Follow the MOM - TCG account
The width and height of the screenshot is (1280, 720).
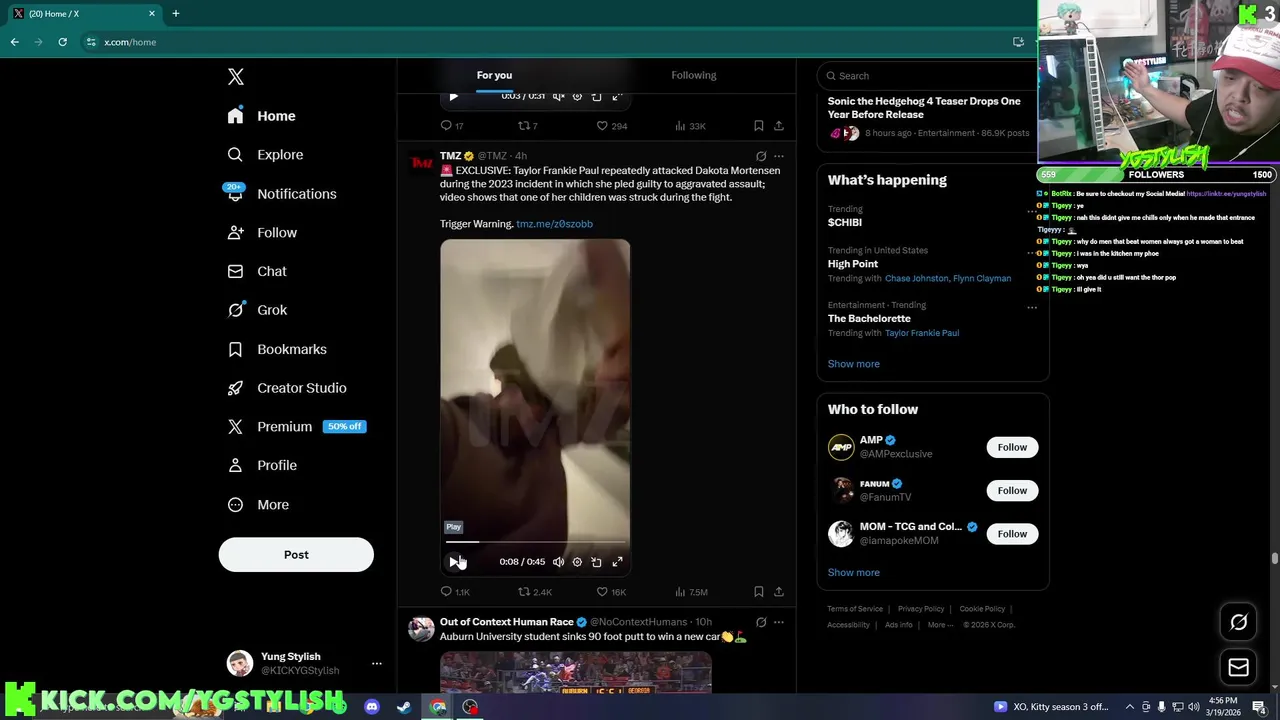[x=1012, y=534]
